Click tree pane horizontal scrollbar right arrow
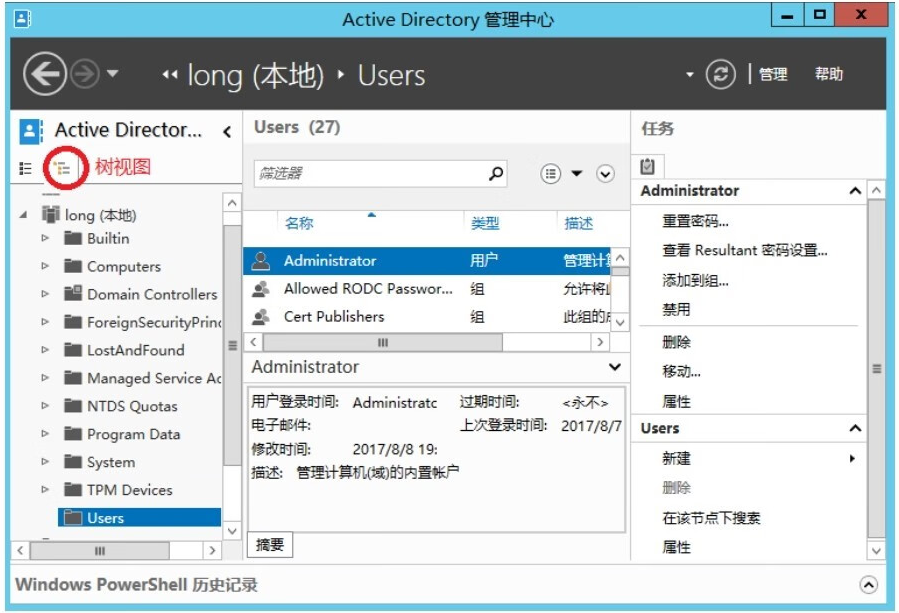 [x=212, y=551]
